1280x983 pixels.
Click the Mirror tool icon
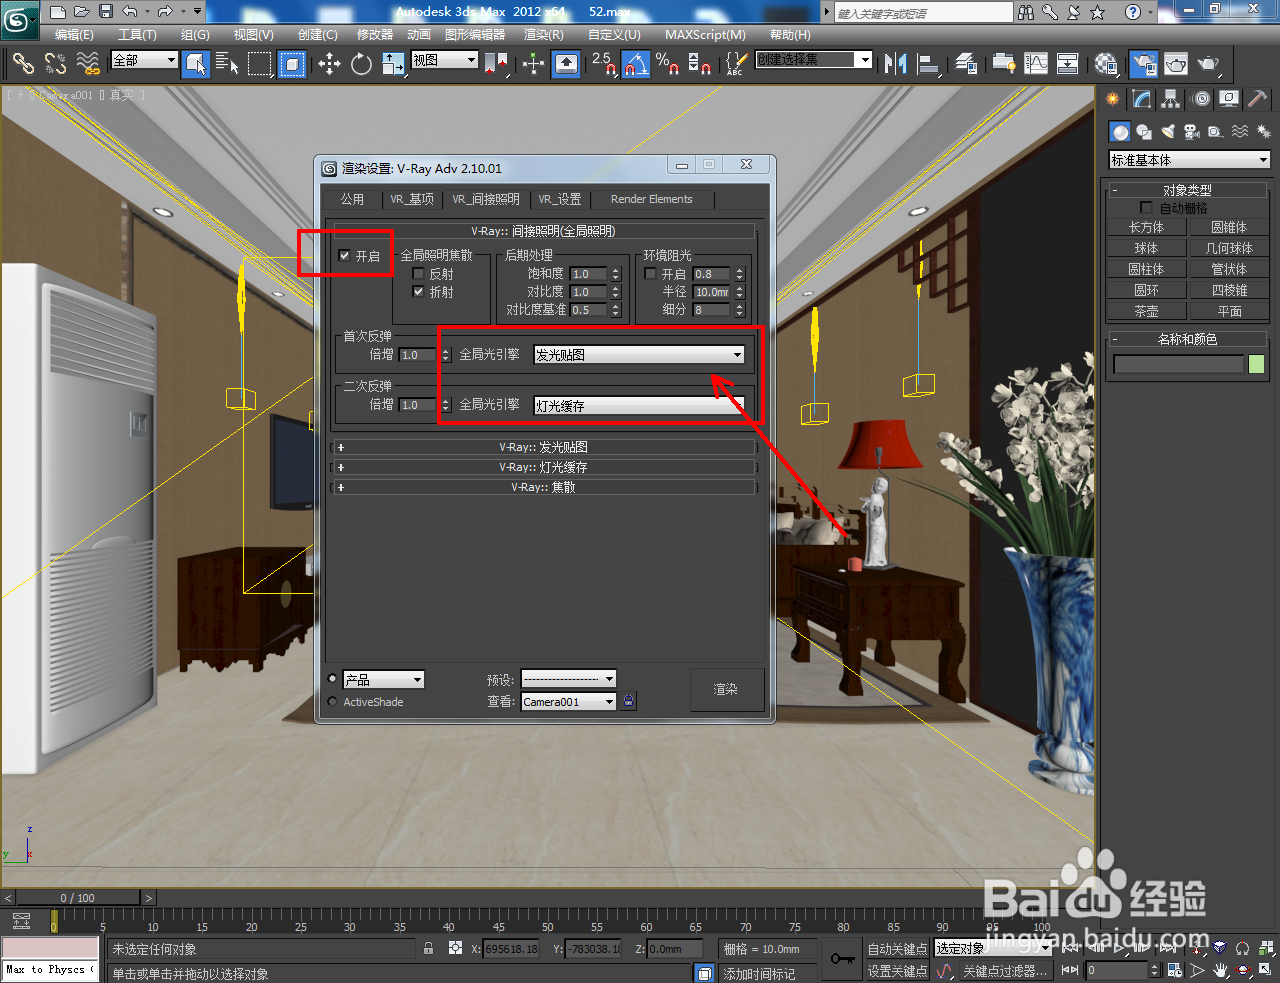pos(895,64)
